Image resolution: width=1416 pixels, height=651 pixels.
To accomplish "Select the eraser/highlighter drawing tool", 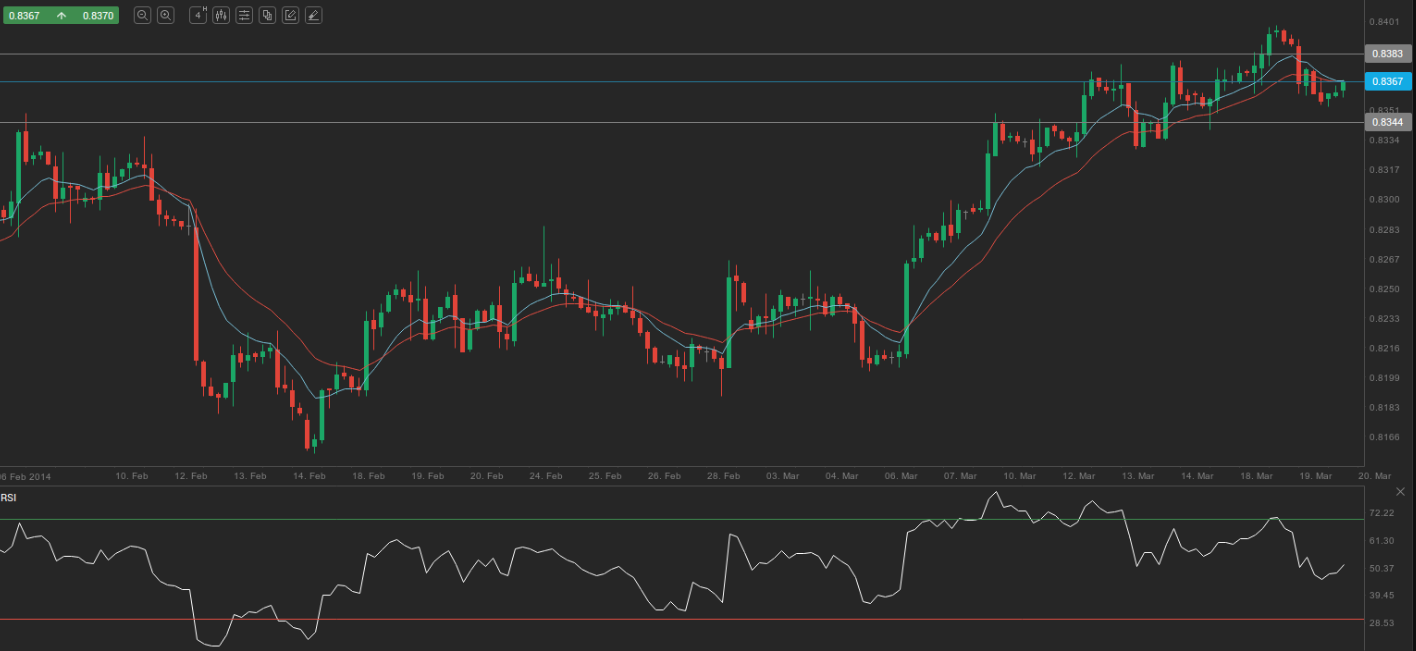I will (313, 15).
